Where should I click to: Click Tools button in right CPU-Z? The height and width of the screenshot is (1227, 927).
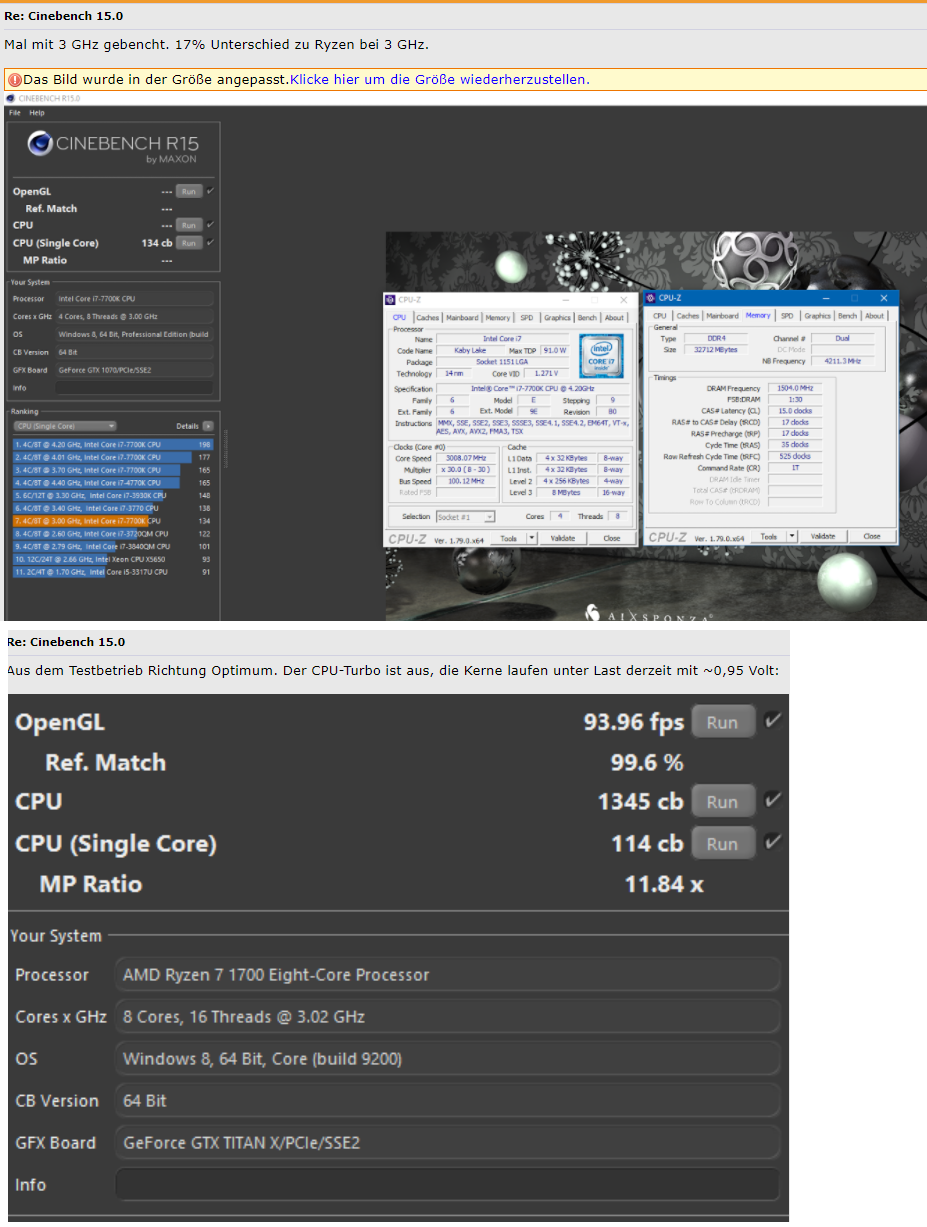(768, 536)
